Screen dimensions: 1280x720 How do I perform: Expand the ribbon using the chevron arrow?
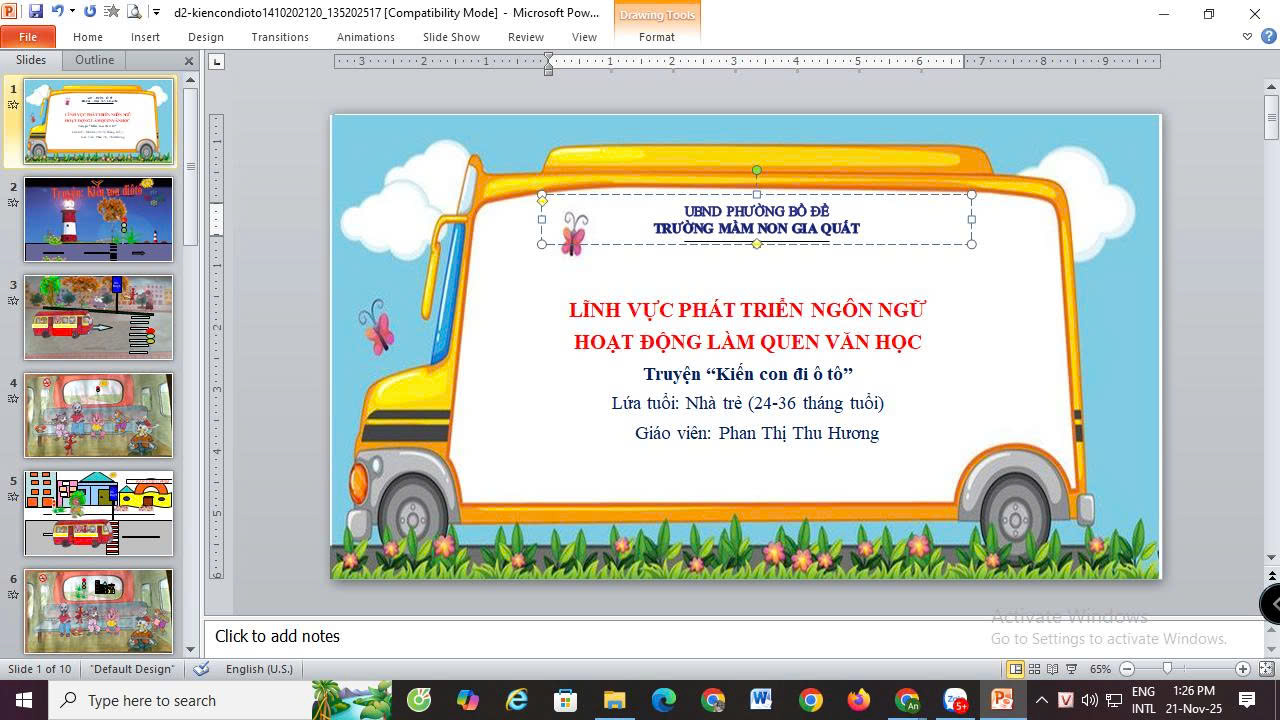(1247, 37)
